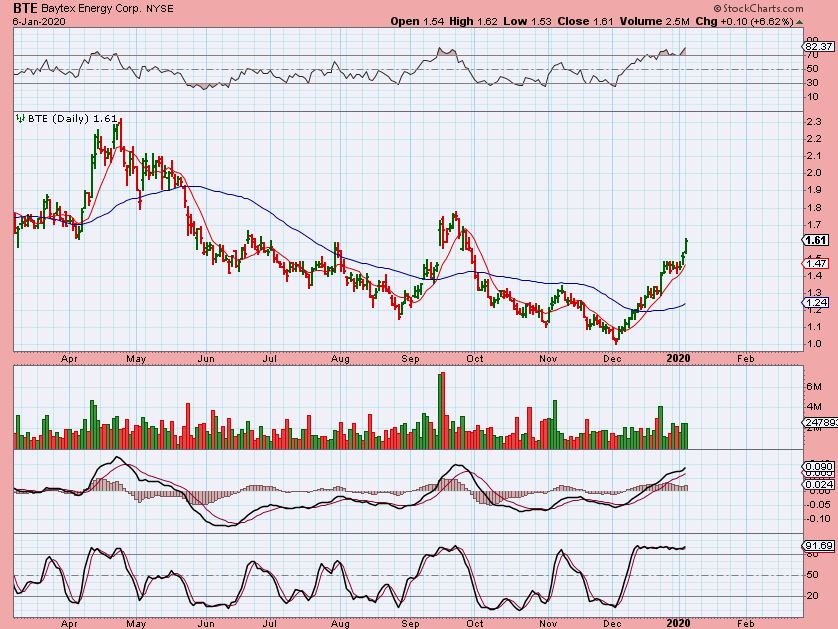The height and width of the screenshot is (629, 838).
Task: Click the green up-triangle beside the Chg value
Action: [799, 22]
